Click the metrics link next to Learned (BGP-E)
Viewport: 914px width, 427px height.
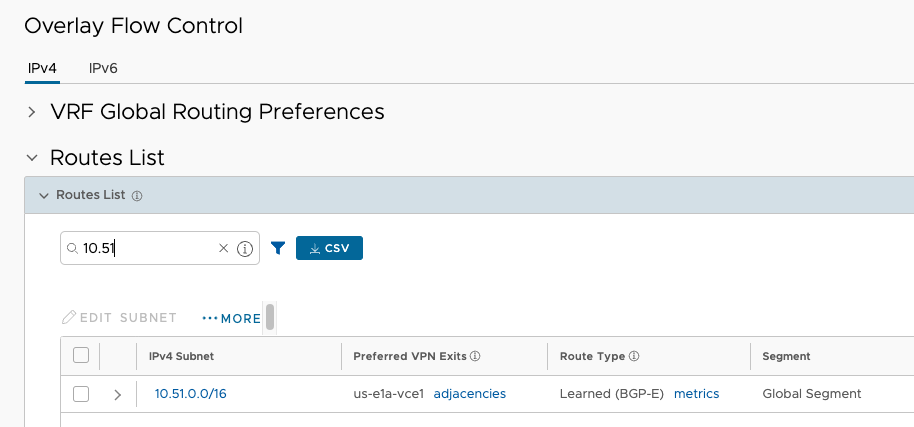tap(697, 394)
